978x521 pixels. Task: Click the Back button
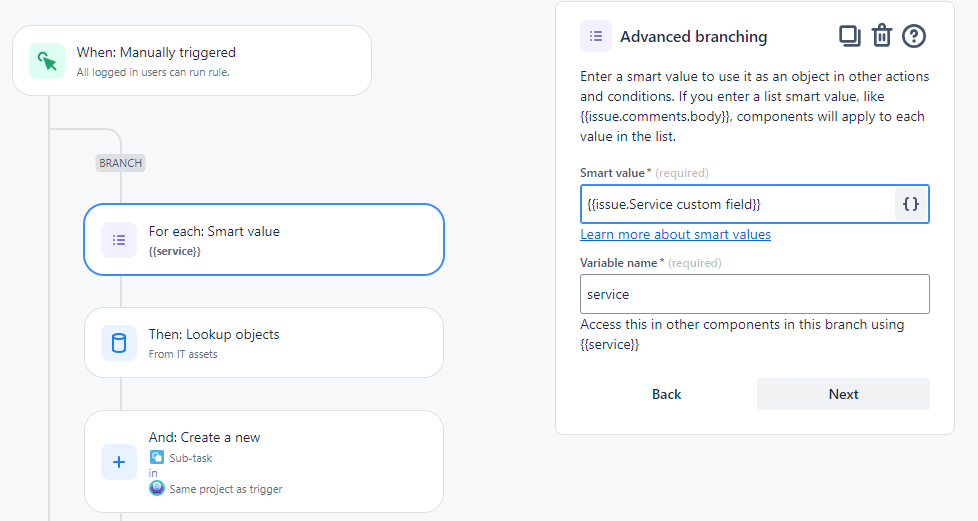(x=666, y=394)
